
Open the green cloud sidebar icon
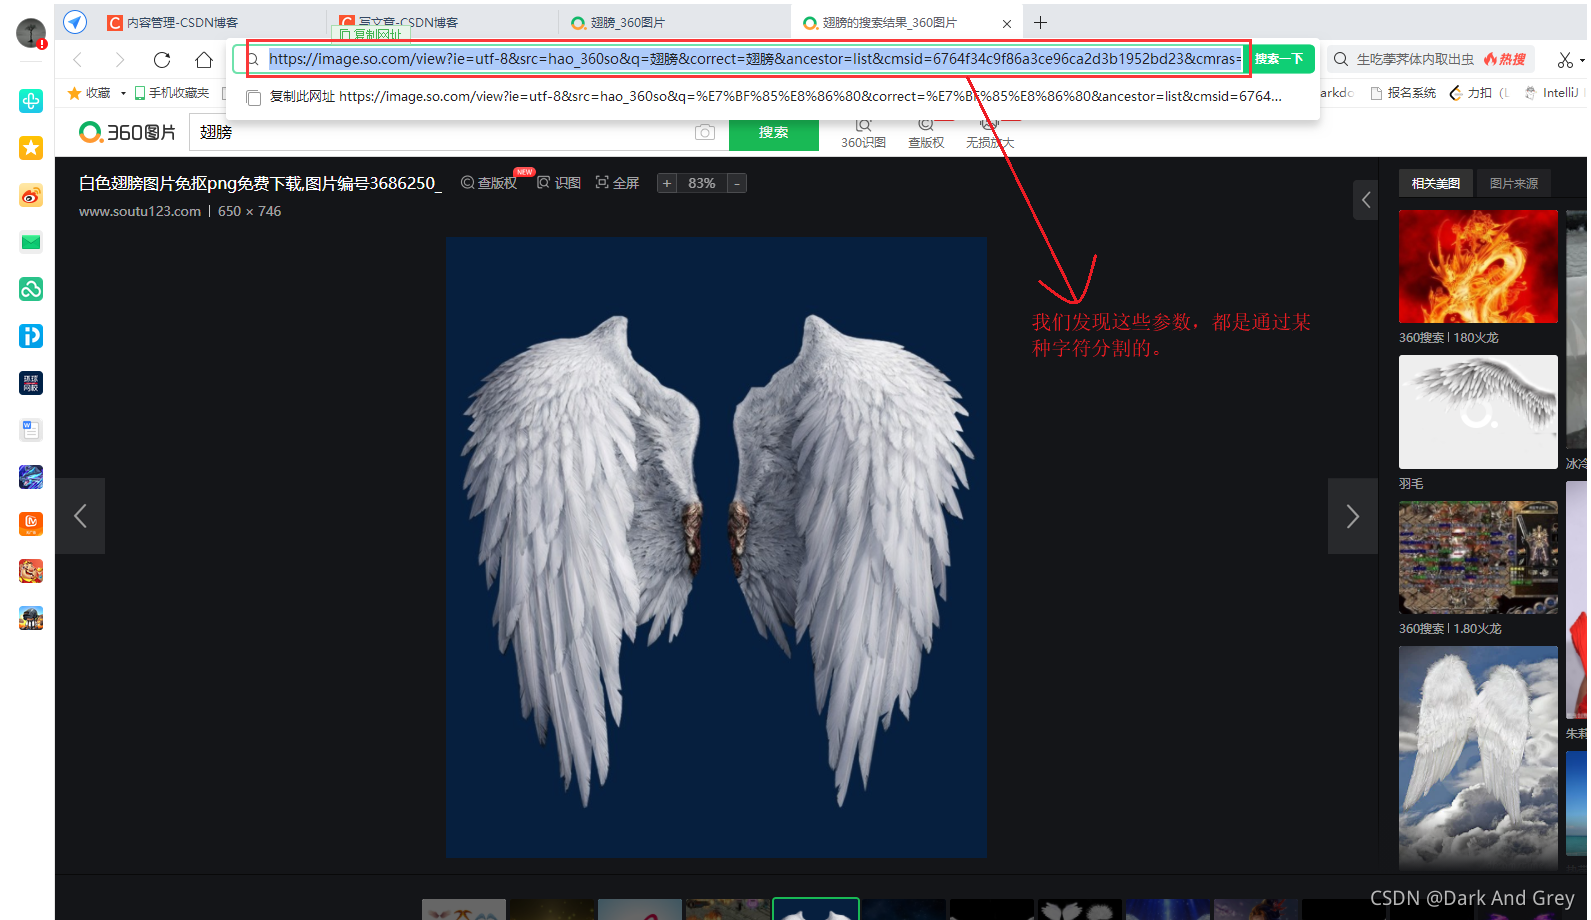click(31, 289)
